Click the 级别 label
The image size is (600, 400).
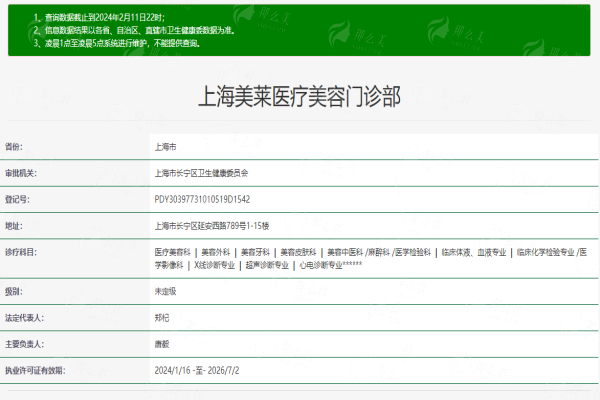click(14, 291)
